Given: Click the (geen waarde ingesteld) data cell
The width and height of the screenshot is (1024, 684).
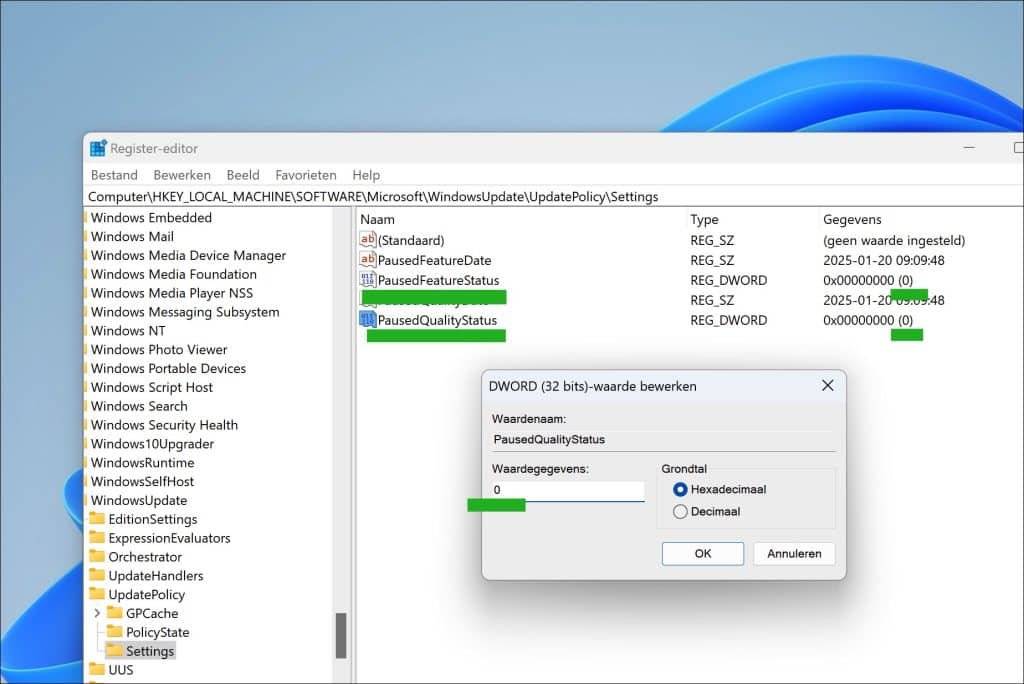Looking at the screenshot, I should click(x=894, y=240).
